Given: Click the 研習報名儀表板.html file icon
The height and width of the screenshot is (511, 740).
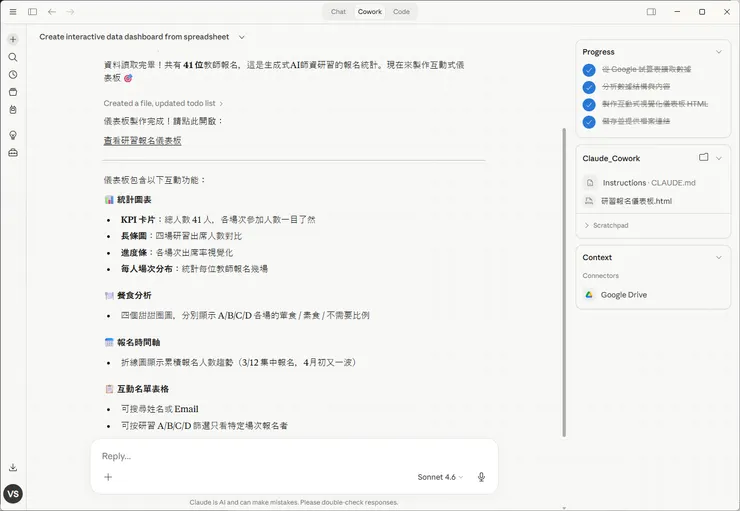Looking at the screenshot, I should (589, 201).
